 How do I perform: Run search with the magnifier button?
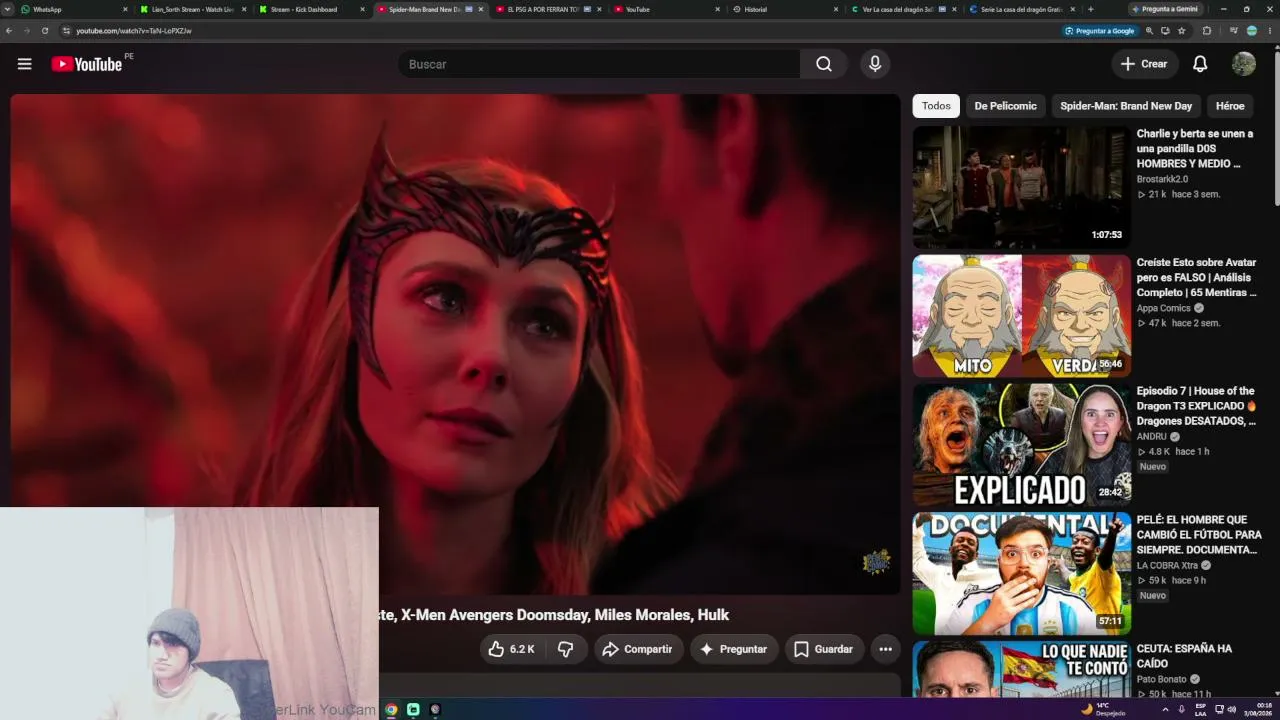pos(823,64)
